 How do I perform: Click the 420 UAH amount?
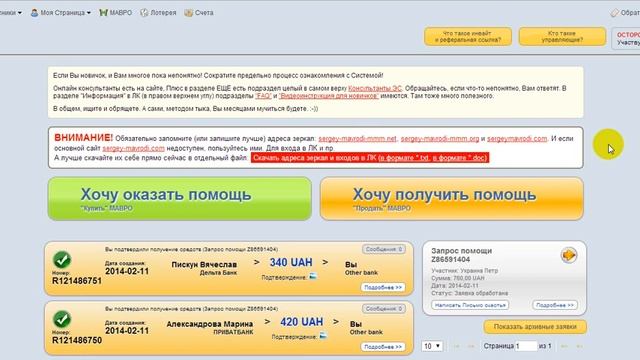point(301,322)
